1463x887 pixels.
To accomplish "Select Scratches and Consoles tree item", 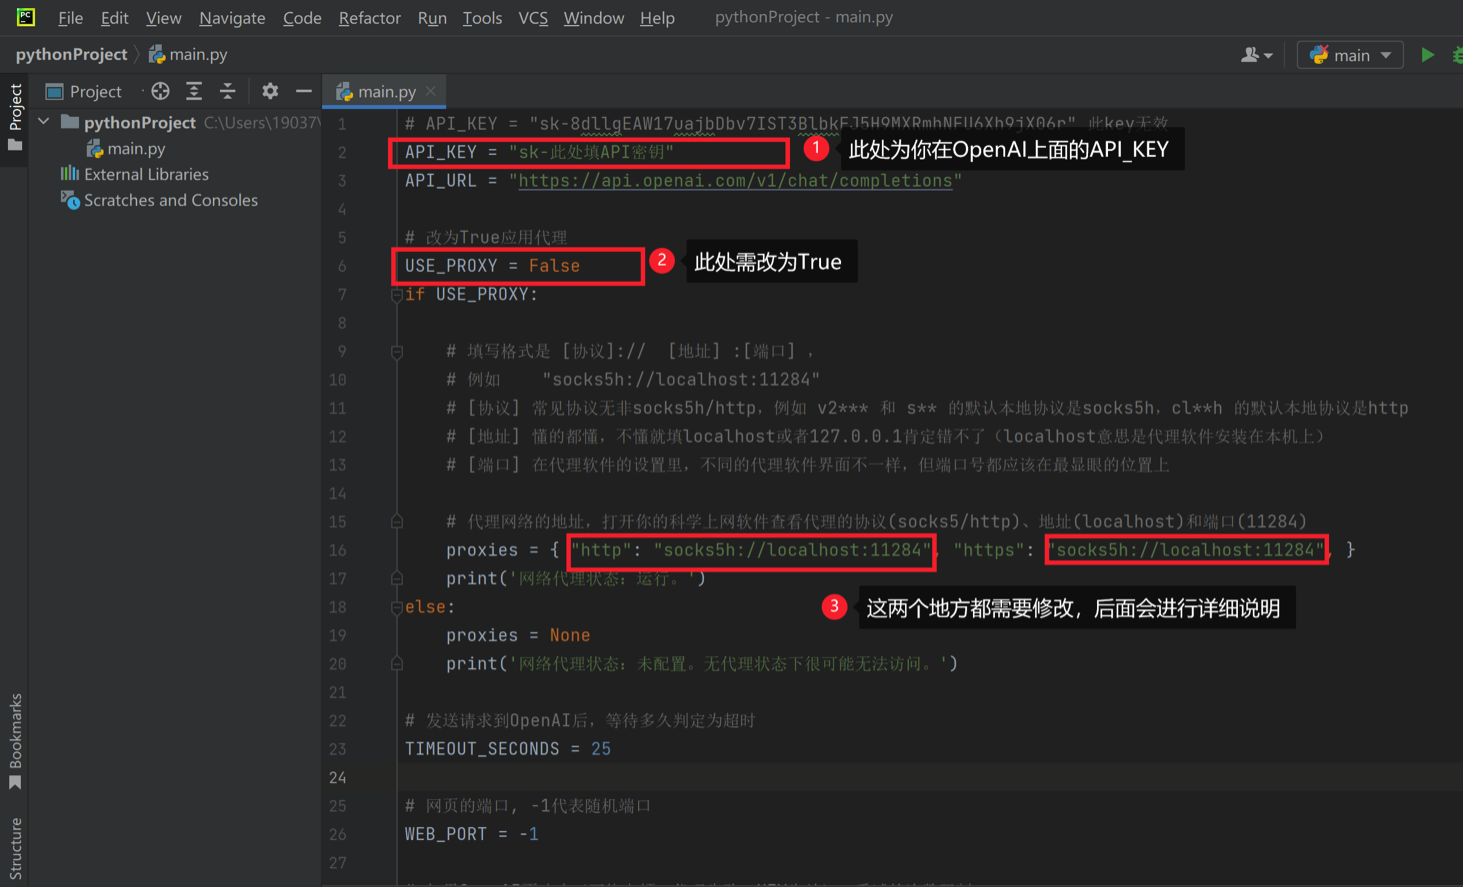I will pos(170,200).
